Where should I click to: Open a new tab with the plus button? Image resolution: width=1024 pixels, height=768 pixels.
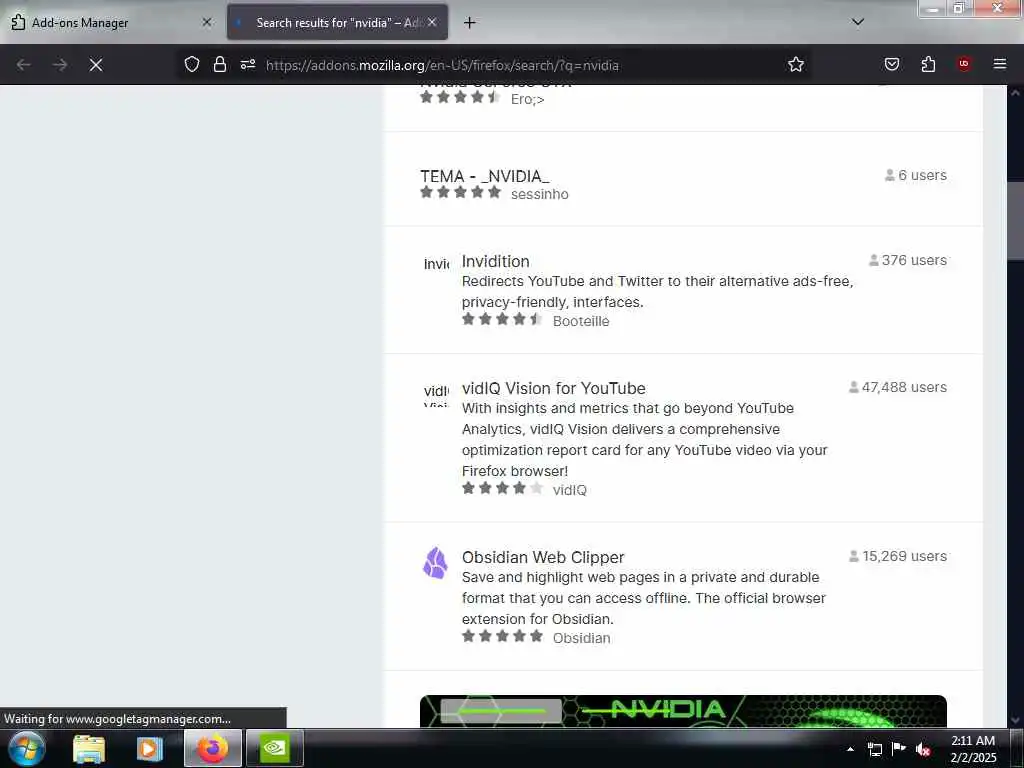pyautogui.click(x=470, y=22)
